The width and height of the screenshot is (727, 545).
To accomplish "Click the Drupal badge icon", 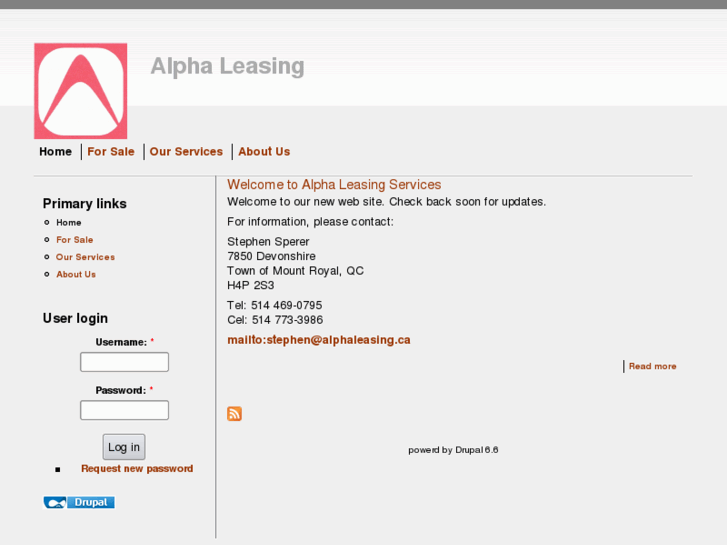I will [x=79, y=502].
